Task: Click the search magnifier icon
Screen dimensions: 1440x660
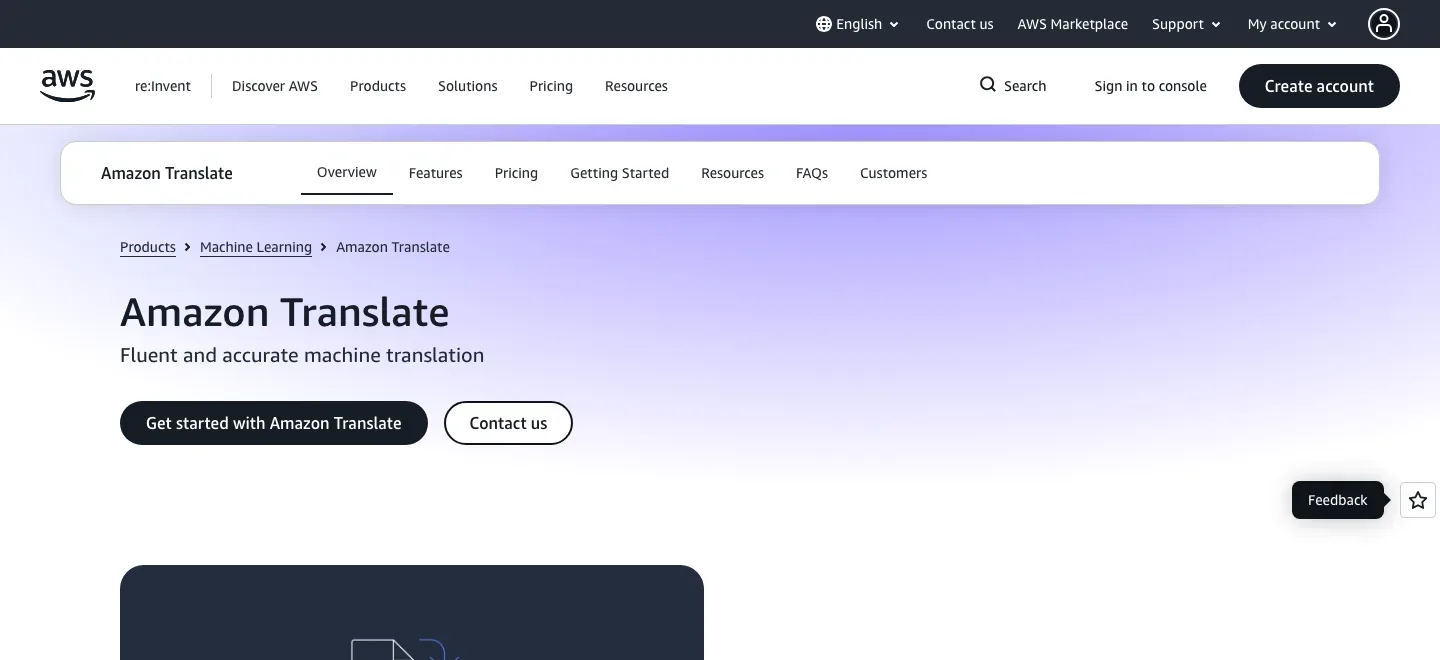Action: (x=988, y=85)
